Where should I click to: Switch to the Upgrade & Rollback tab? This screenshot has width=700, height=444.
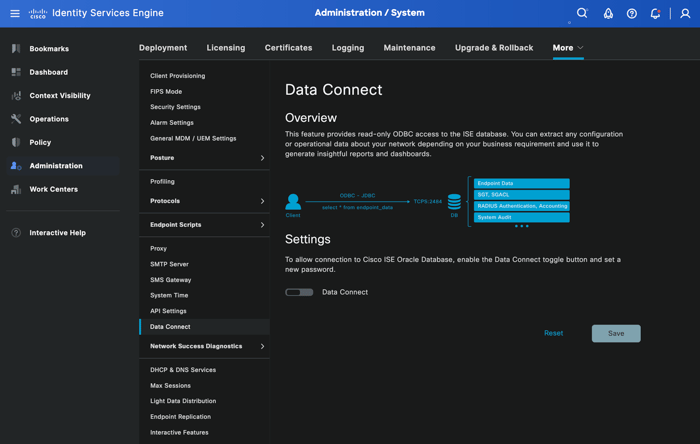click(x=494, y=48)
